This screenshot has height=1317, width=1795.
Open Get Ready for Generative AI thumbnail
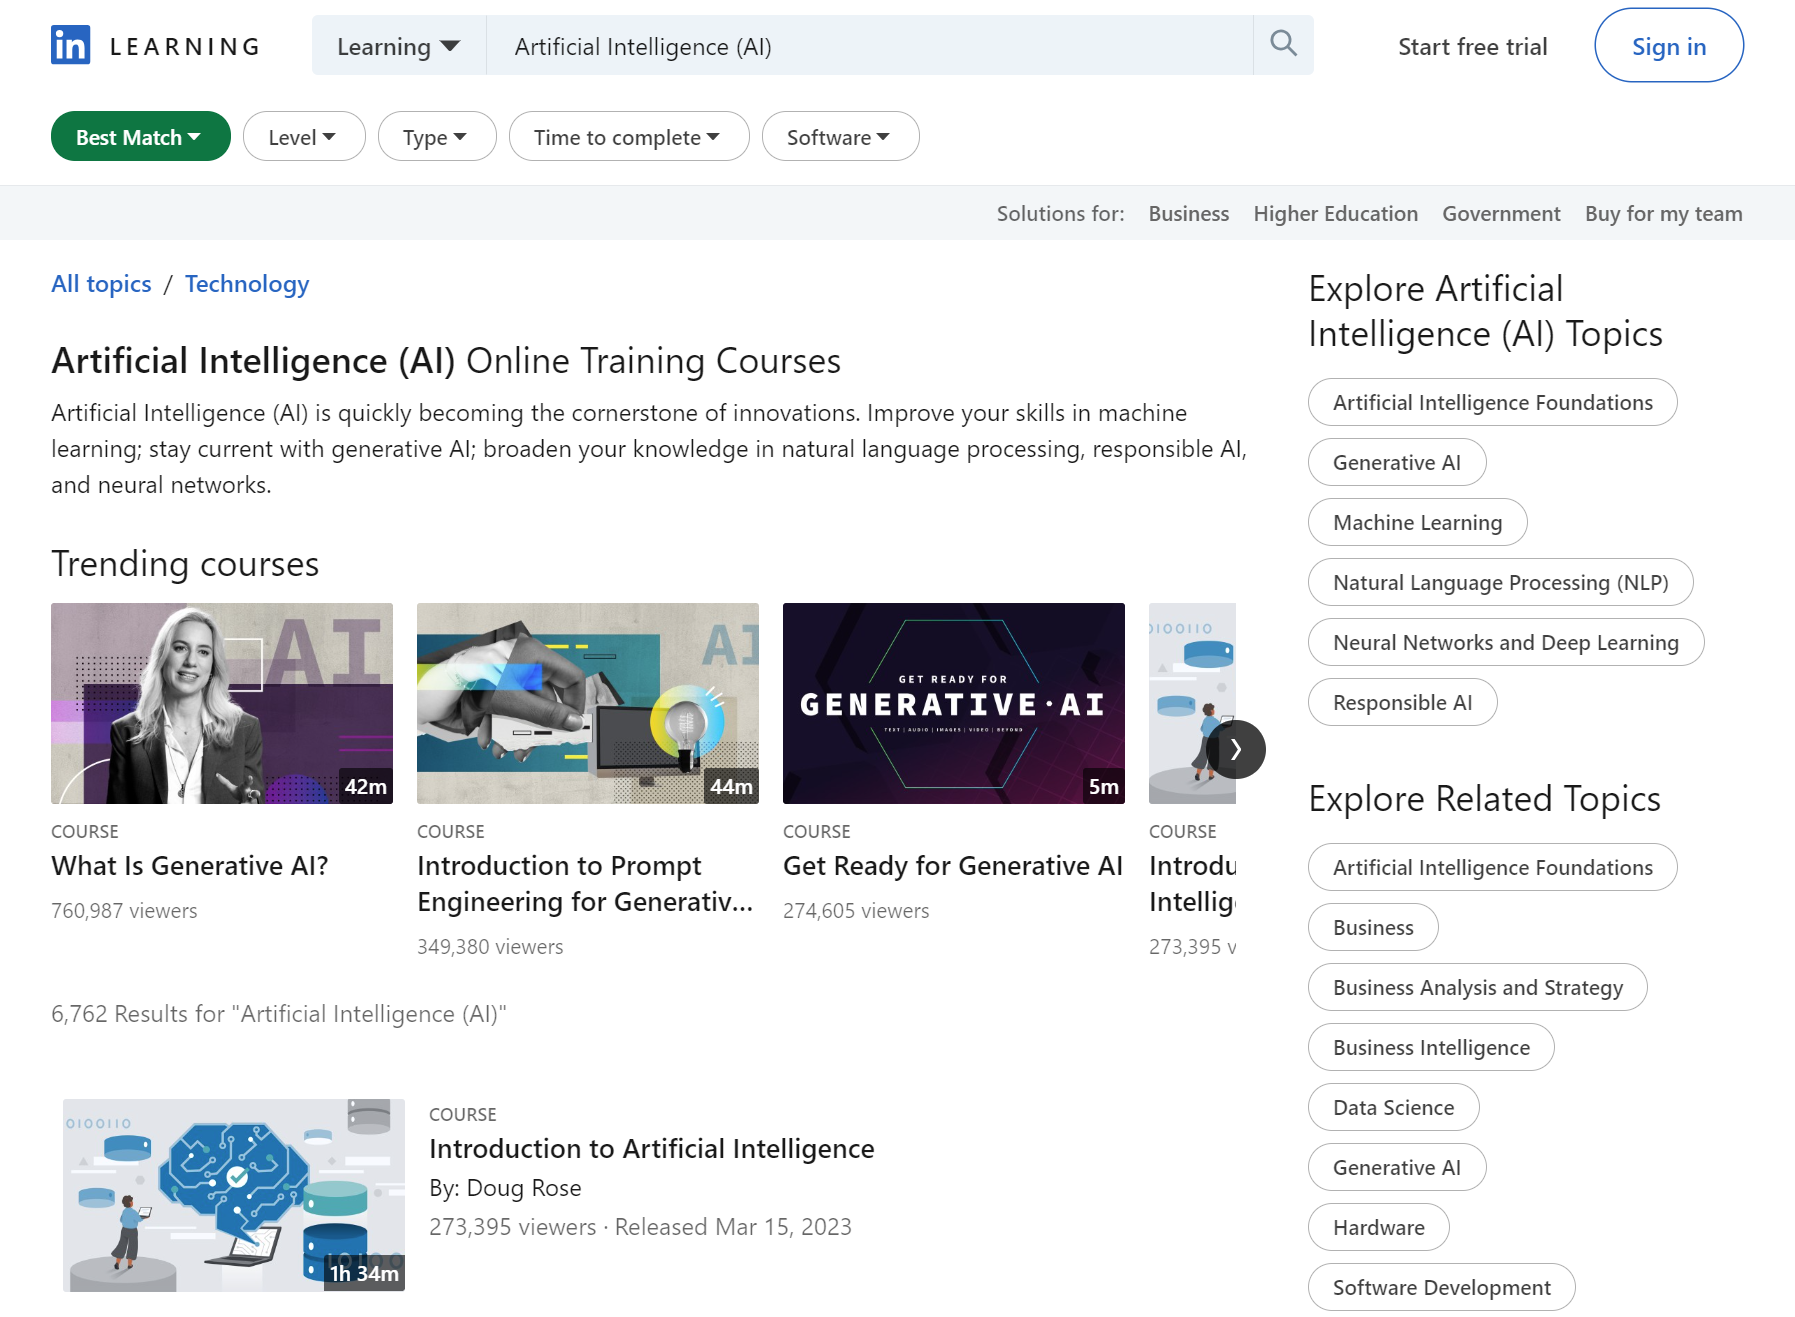pos(954,703)
